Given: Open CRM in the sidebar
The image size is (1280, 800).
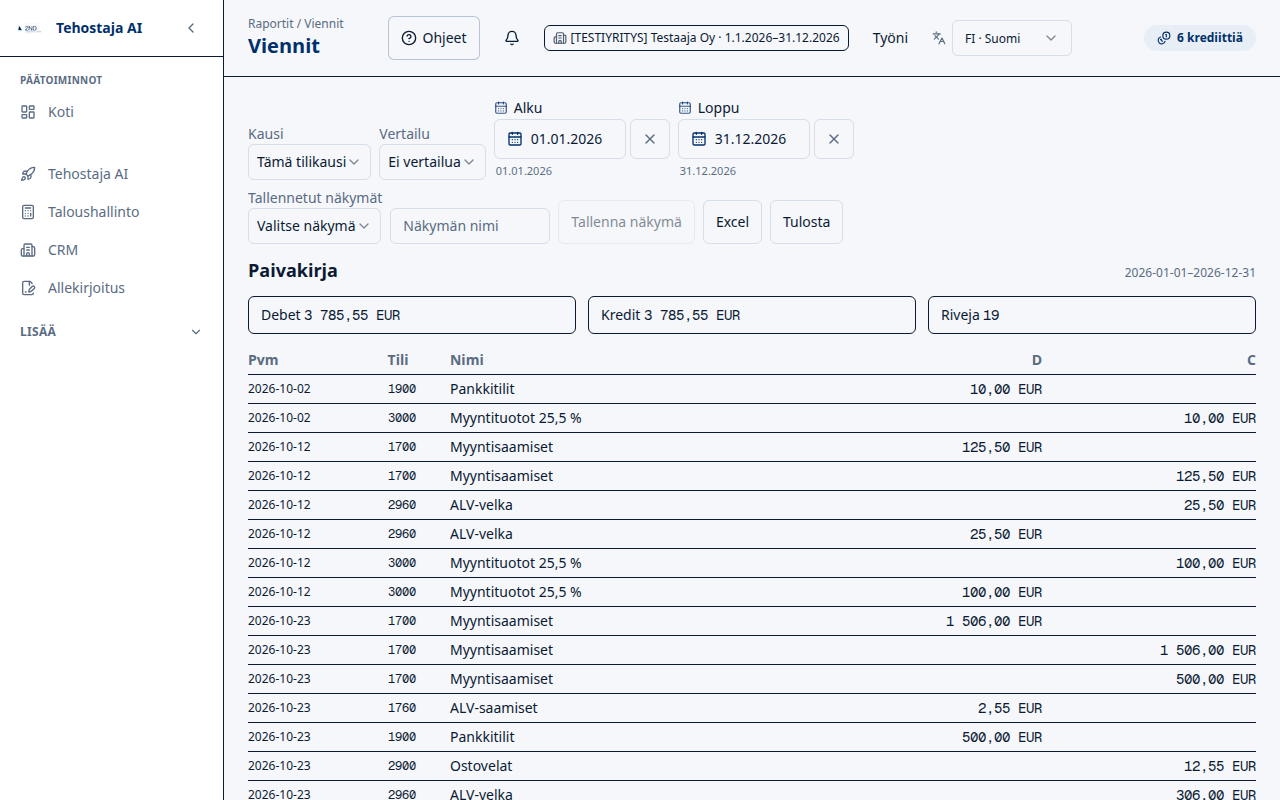Looking at the screenshot, I should [112, 250].
